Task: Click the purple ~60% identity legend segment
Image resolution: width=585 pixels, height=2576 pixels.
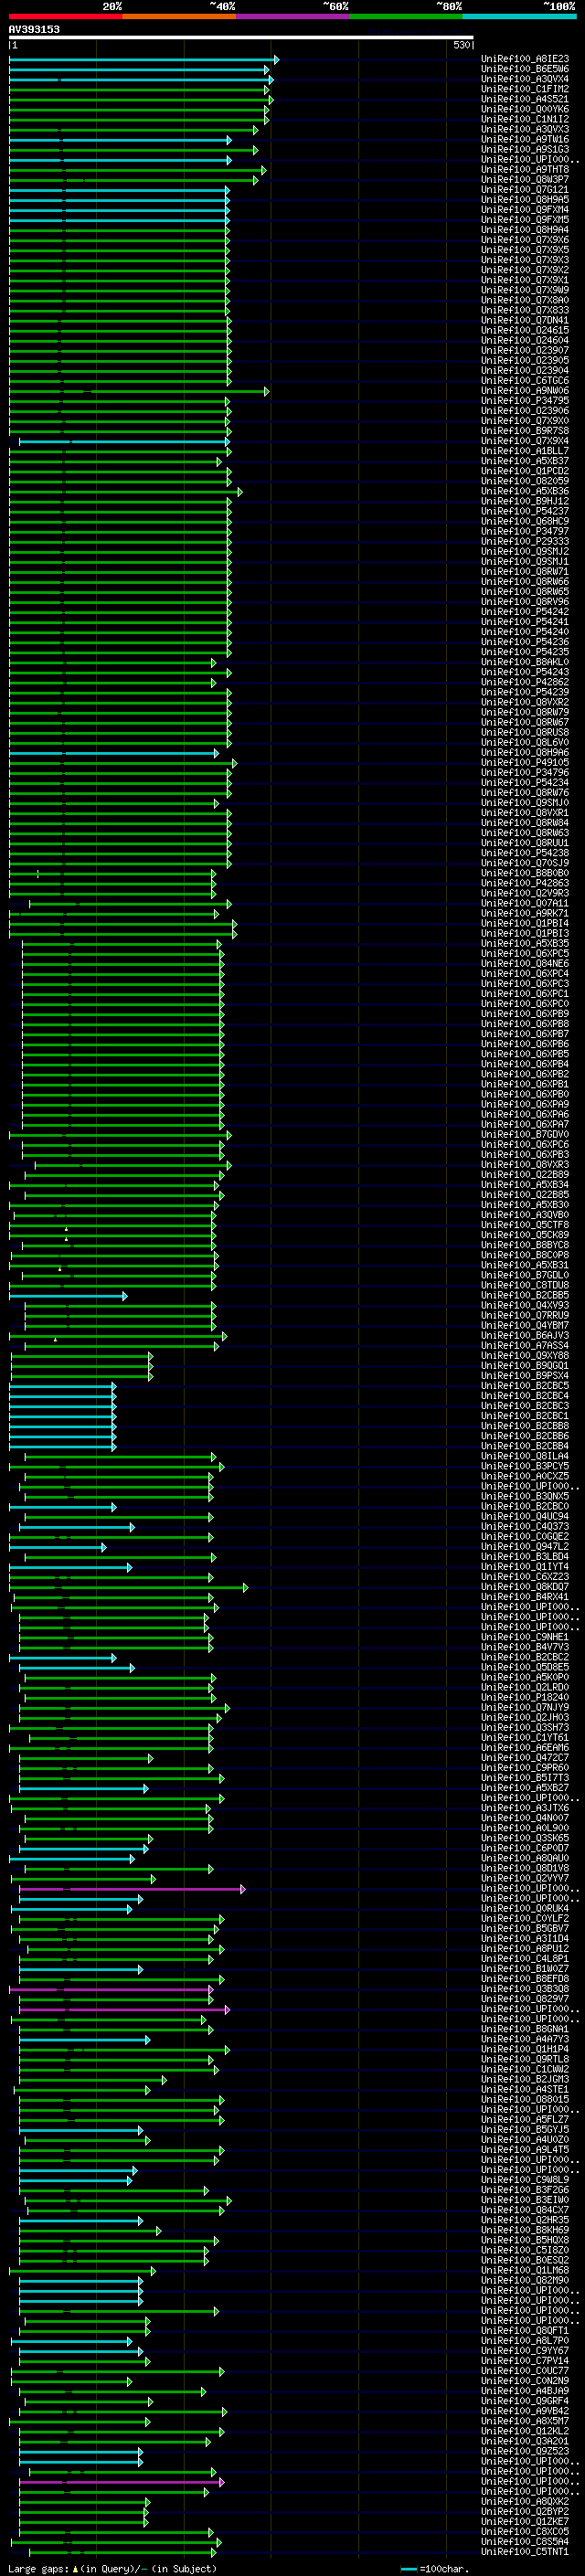Action: tap(292, 16)
